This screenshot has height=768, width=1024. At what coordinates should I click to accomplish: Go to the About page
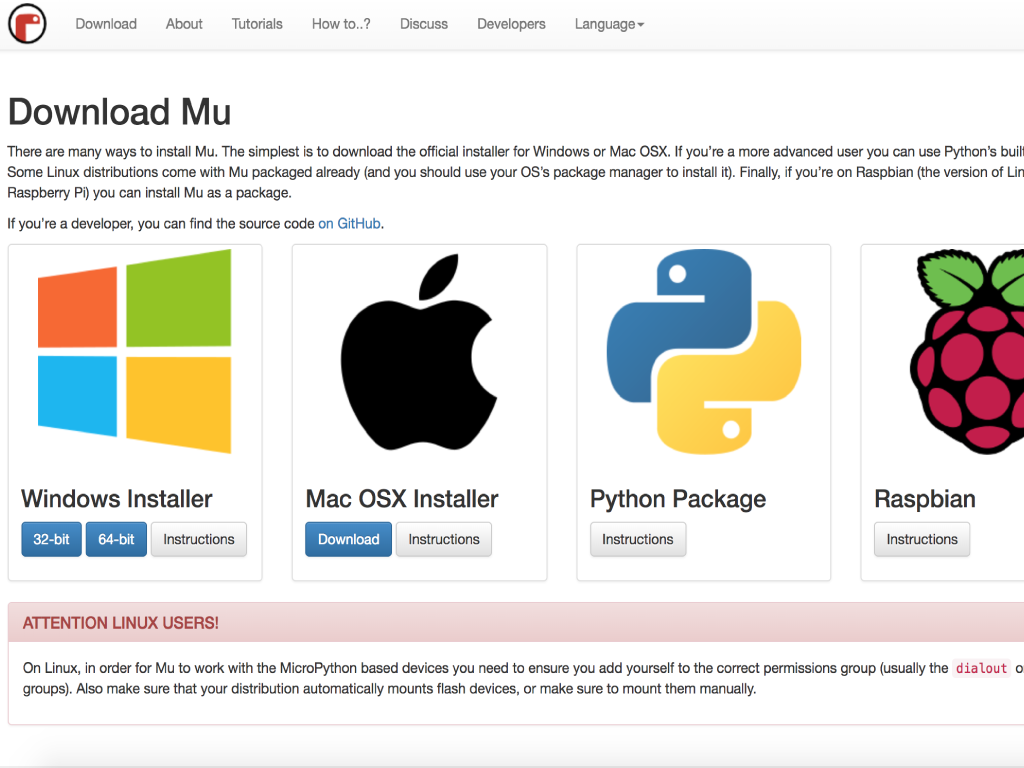point(184,24)
